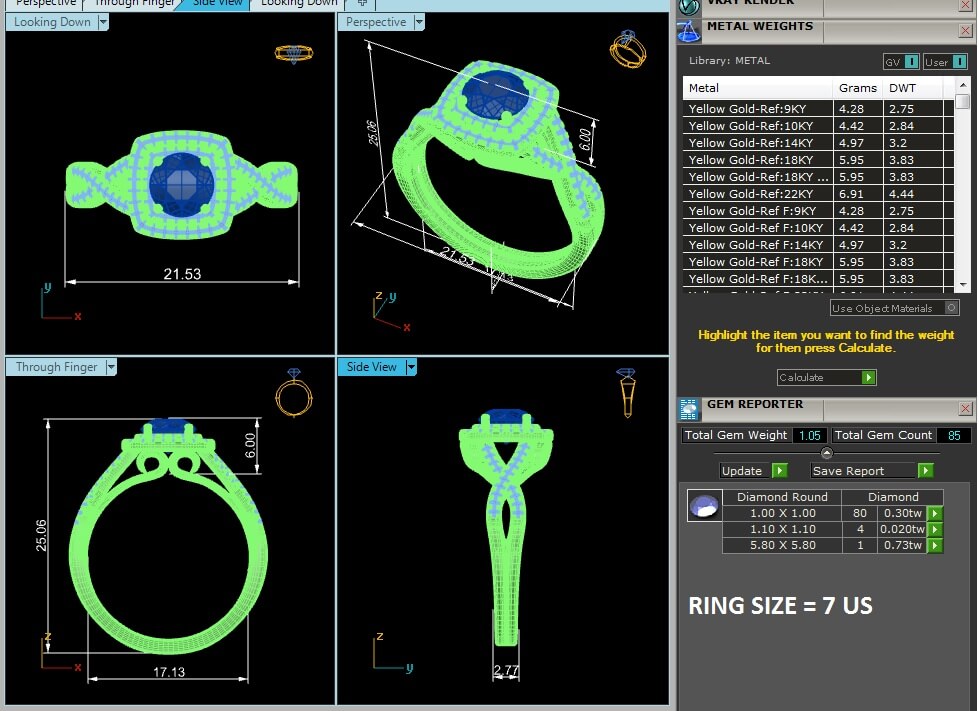Click the V-Ray Render panel icon
The image size is (979, 711).
689,6
